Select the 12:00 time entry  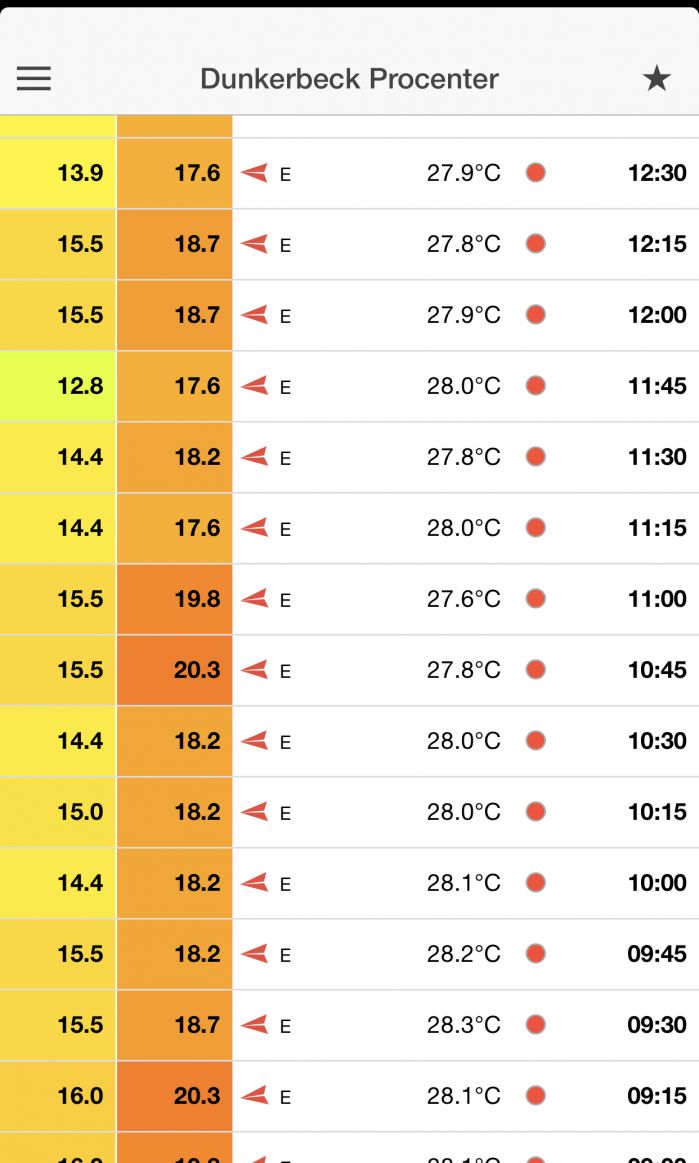657,315
